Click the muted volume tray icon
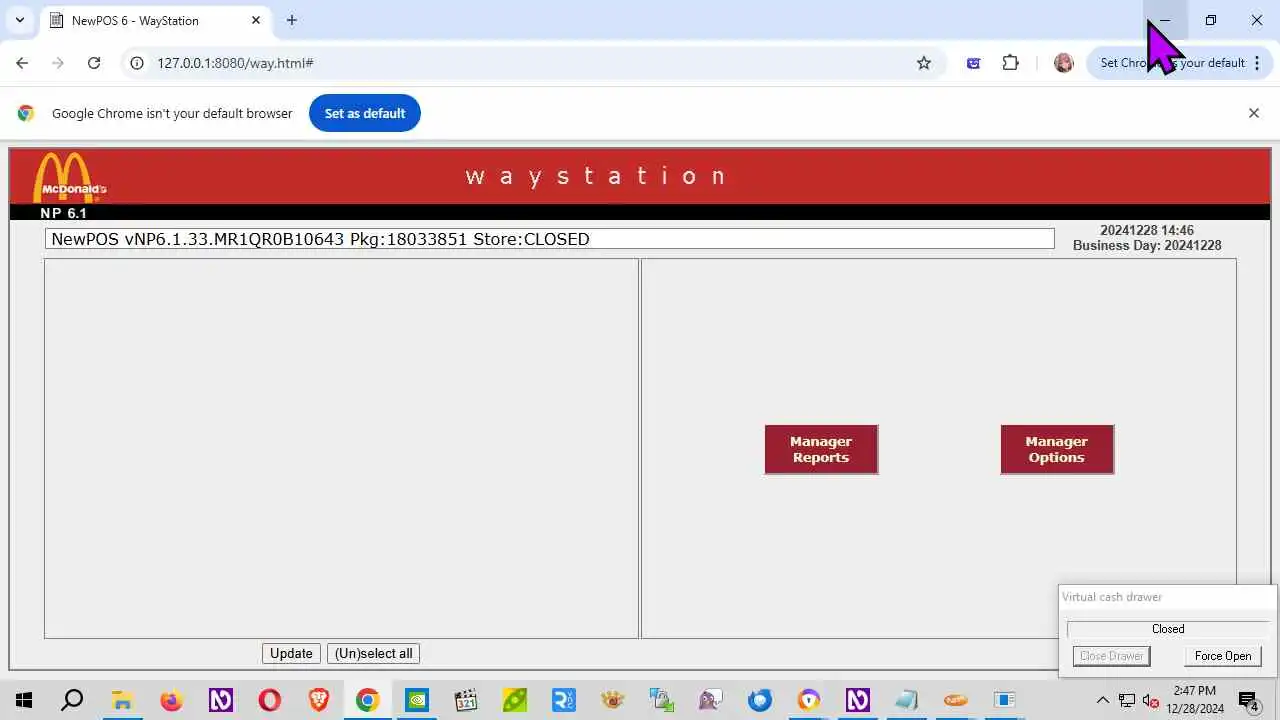This screenshot has height=720, width=1280. [x=1151, y=700]
